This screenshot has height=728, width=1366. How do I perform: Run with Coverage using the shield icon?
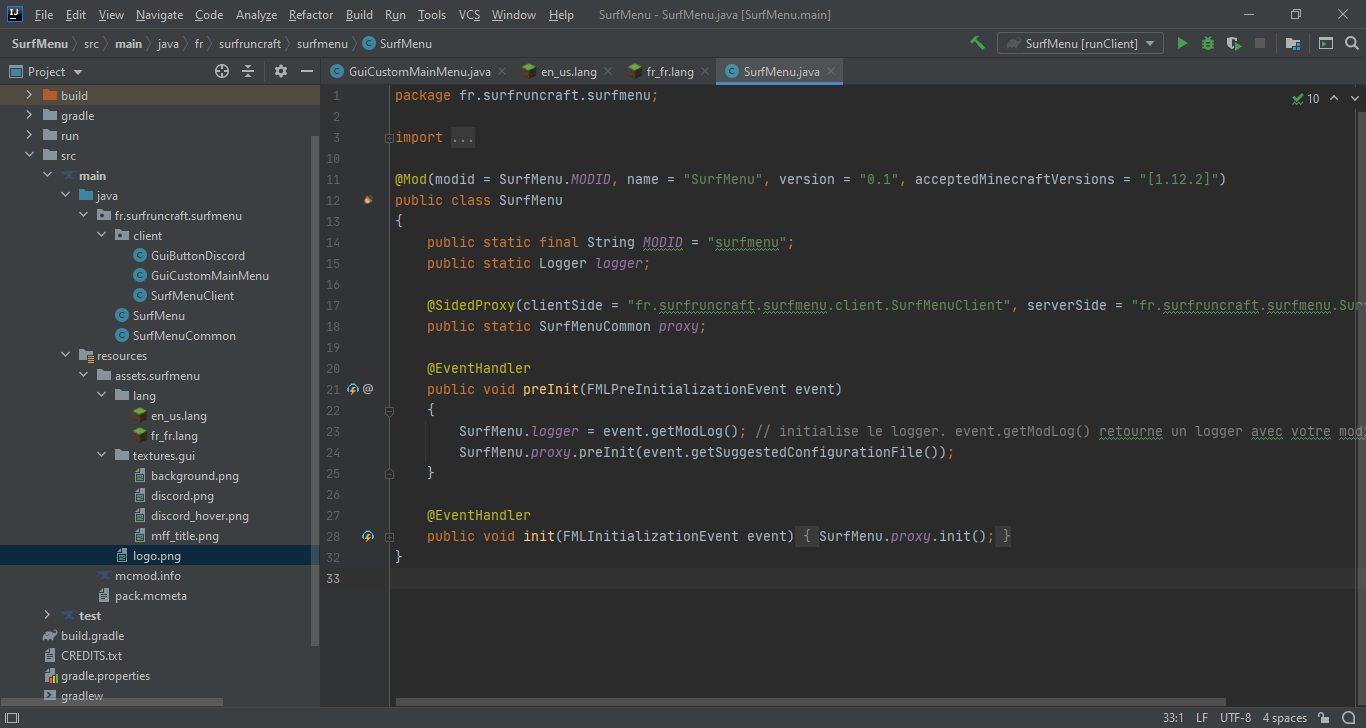tap(1234, 43)
